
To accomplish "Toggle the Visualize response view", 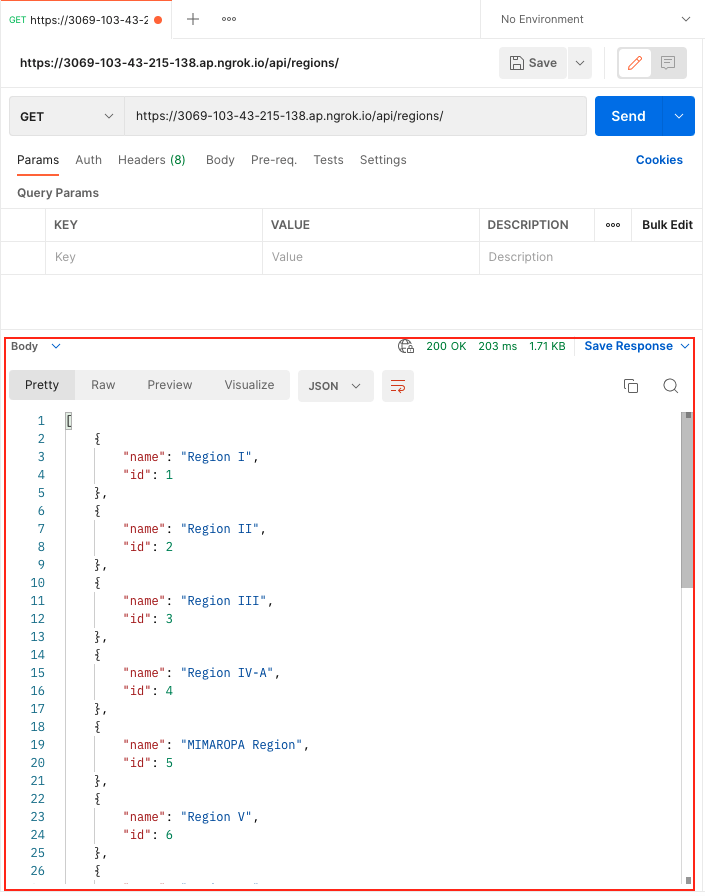I will [x=249, y=385].
